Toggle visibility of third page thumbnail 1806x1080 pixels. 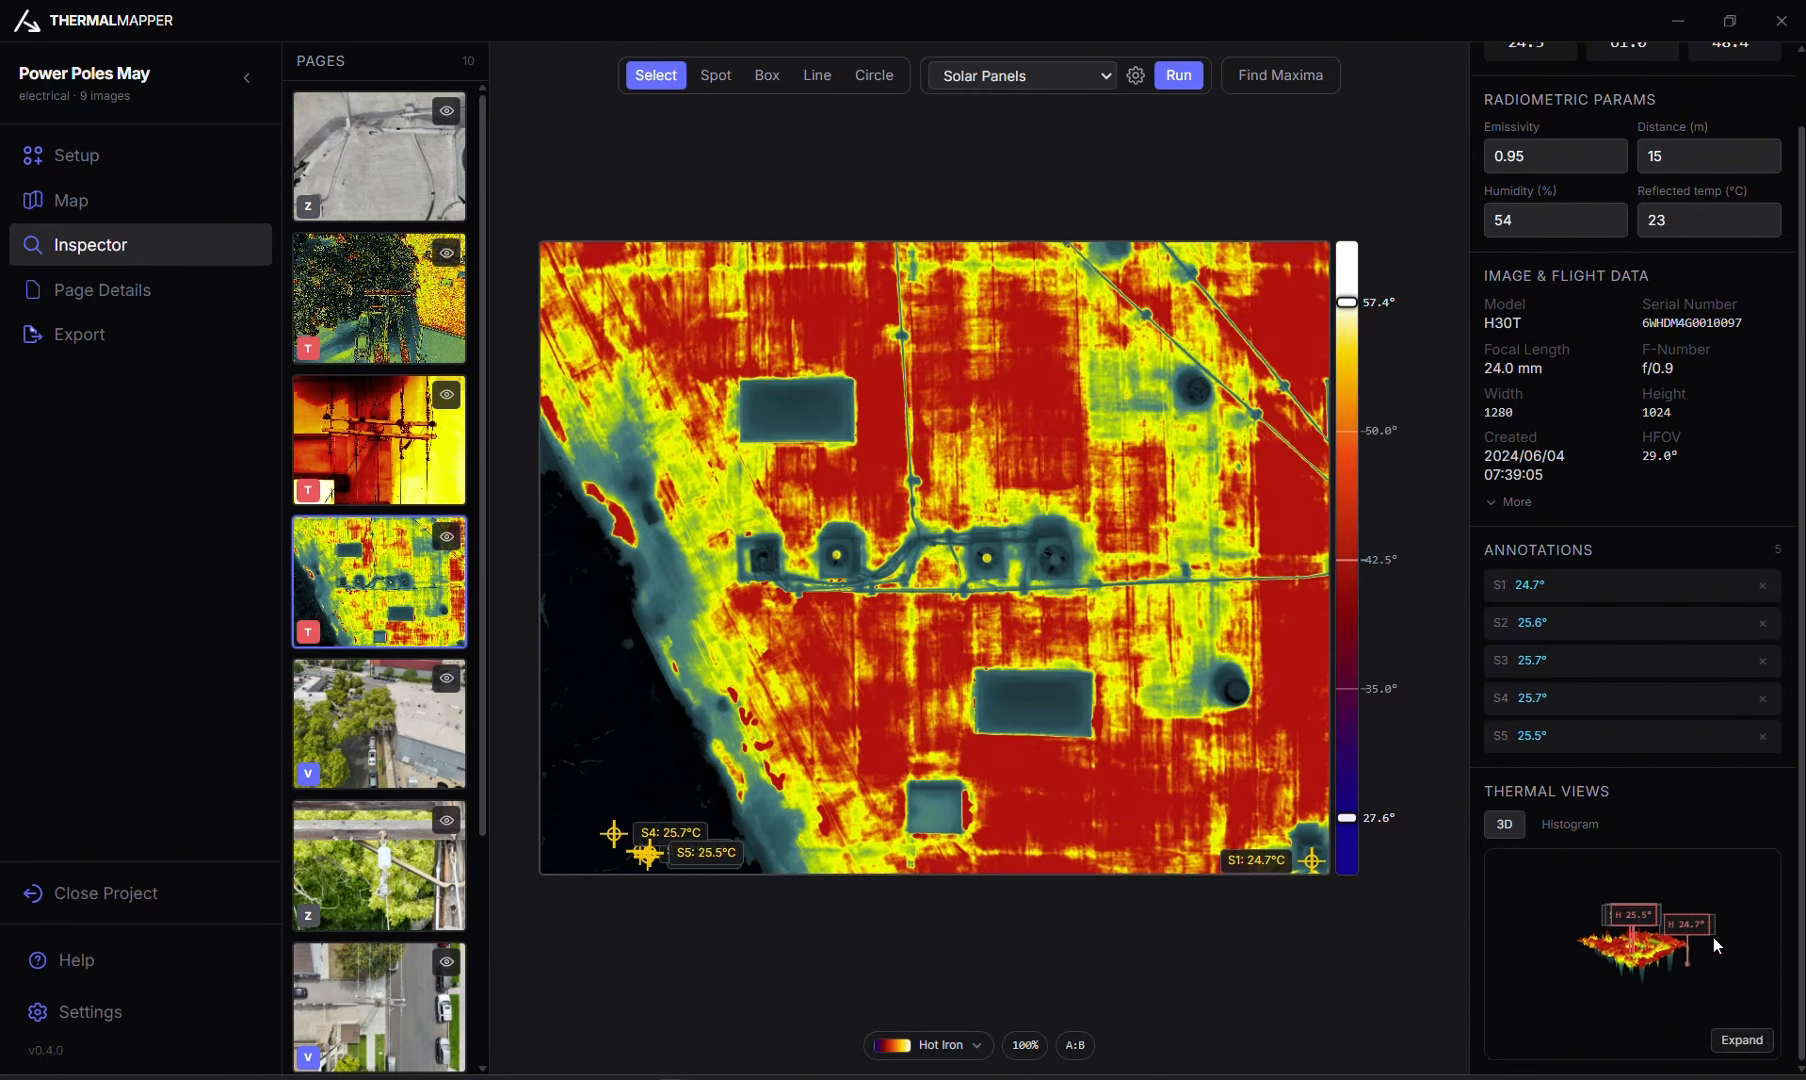[447, 395]
